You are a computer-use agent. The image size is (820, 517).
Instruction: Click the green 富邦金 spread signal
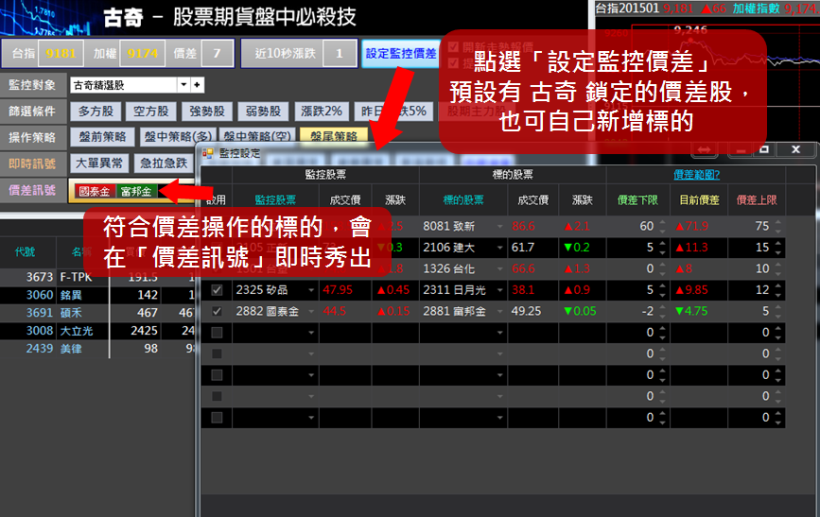136,191
